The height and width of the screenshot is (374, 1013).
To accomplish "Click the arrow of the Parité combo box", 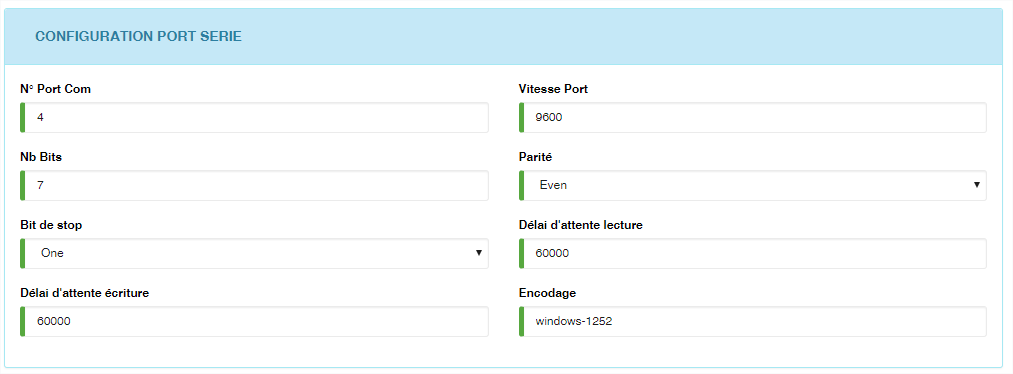I will click(977, 185).
